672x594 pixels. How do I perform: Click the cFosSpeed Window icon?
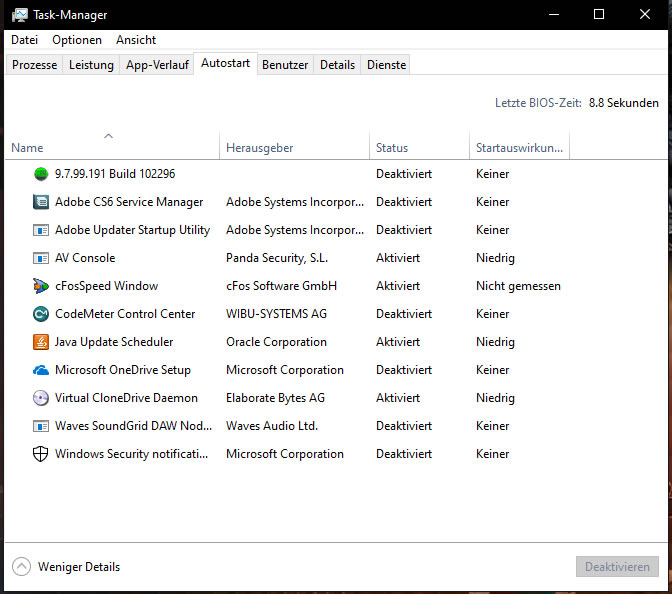click(41, 286)
